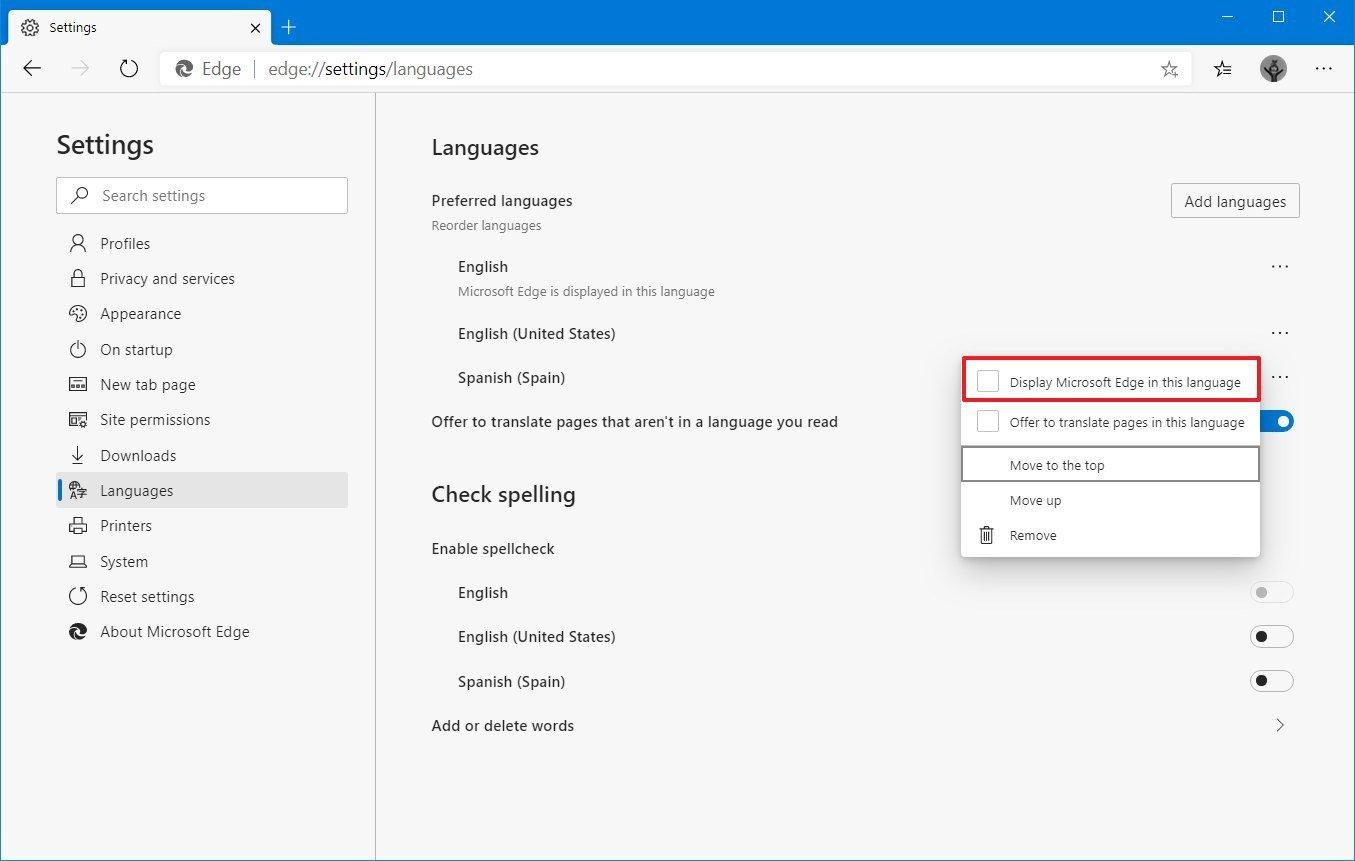The width and height of the screenshot is (1355, 861).
Task: Open 'Privacy and services' settings
Action: click(167, 278)
